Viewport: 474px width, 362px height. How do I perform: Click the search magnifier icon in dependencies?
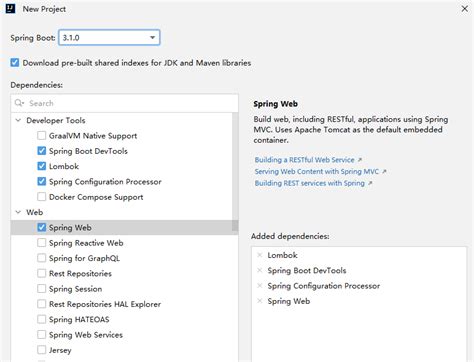point(19,103)
